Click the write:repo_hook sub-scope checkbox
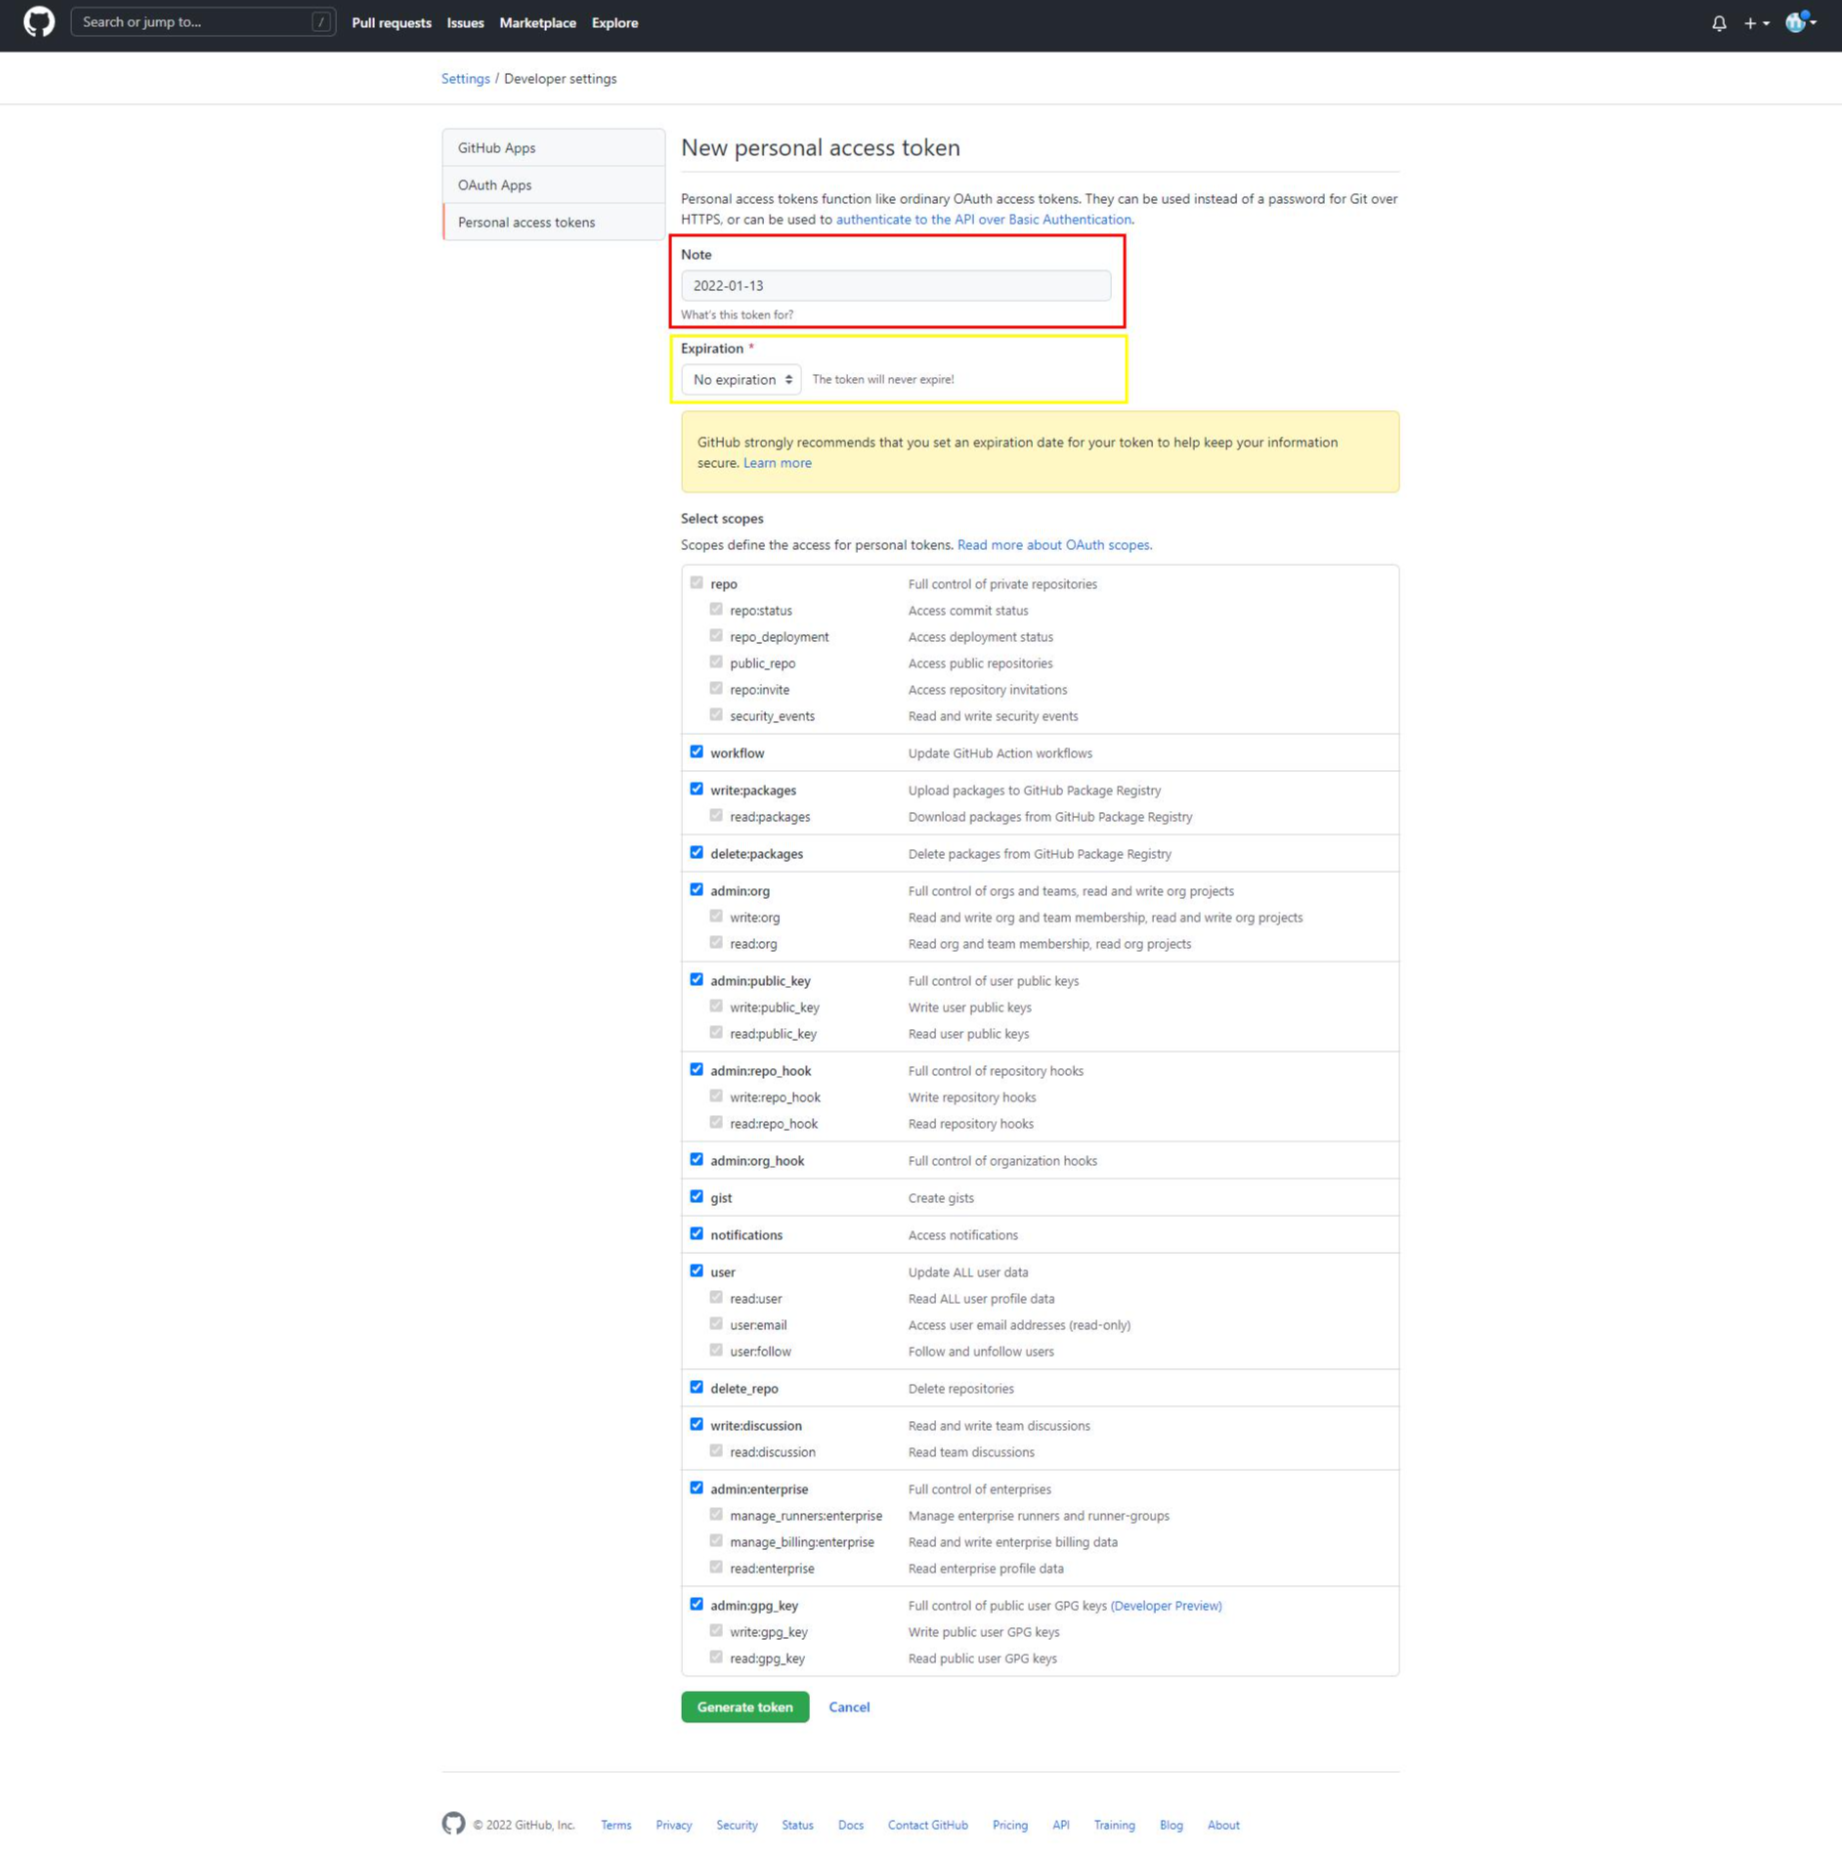Screen dimensions: 1842x1856 click(x=716, y=1096)
